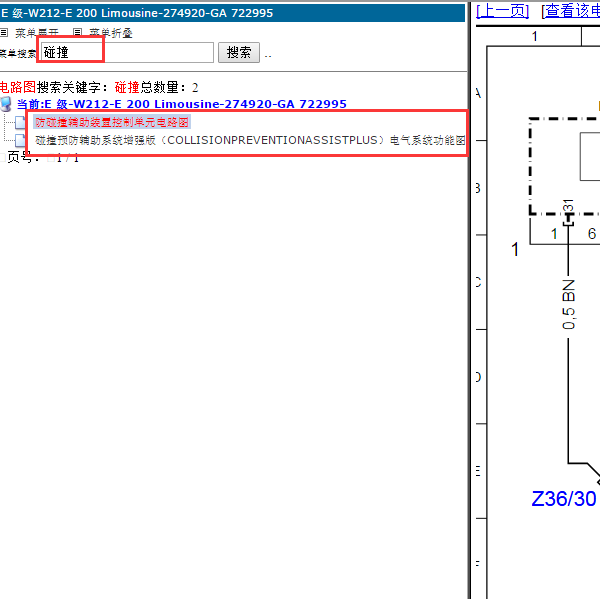Click the menu search input field containing 碰撞
The image size is (600, 599).
[x=127, y=52]
